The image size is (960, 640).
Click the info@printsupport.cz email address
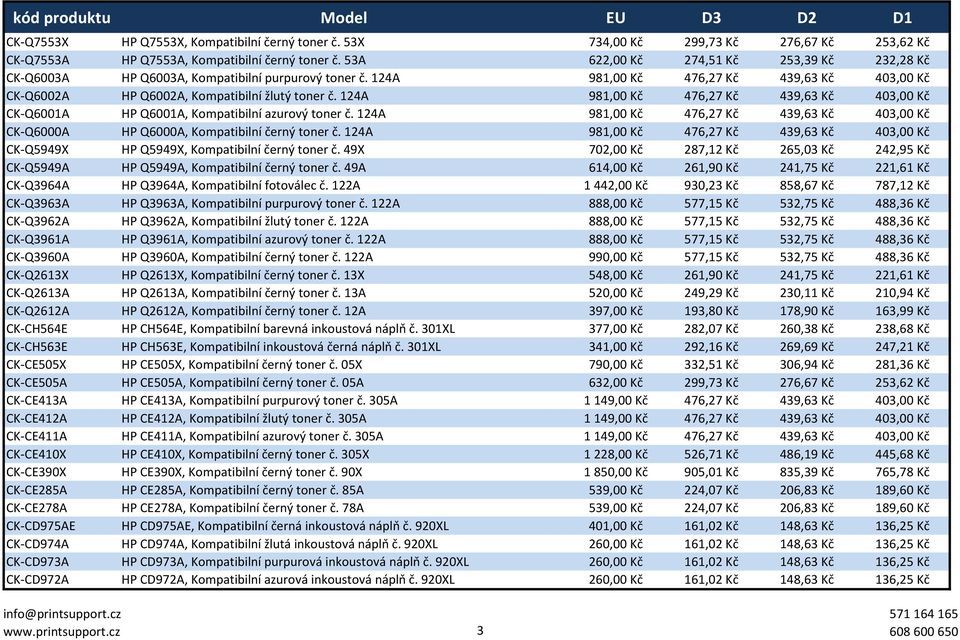pos(62,614)
